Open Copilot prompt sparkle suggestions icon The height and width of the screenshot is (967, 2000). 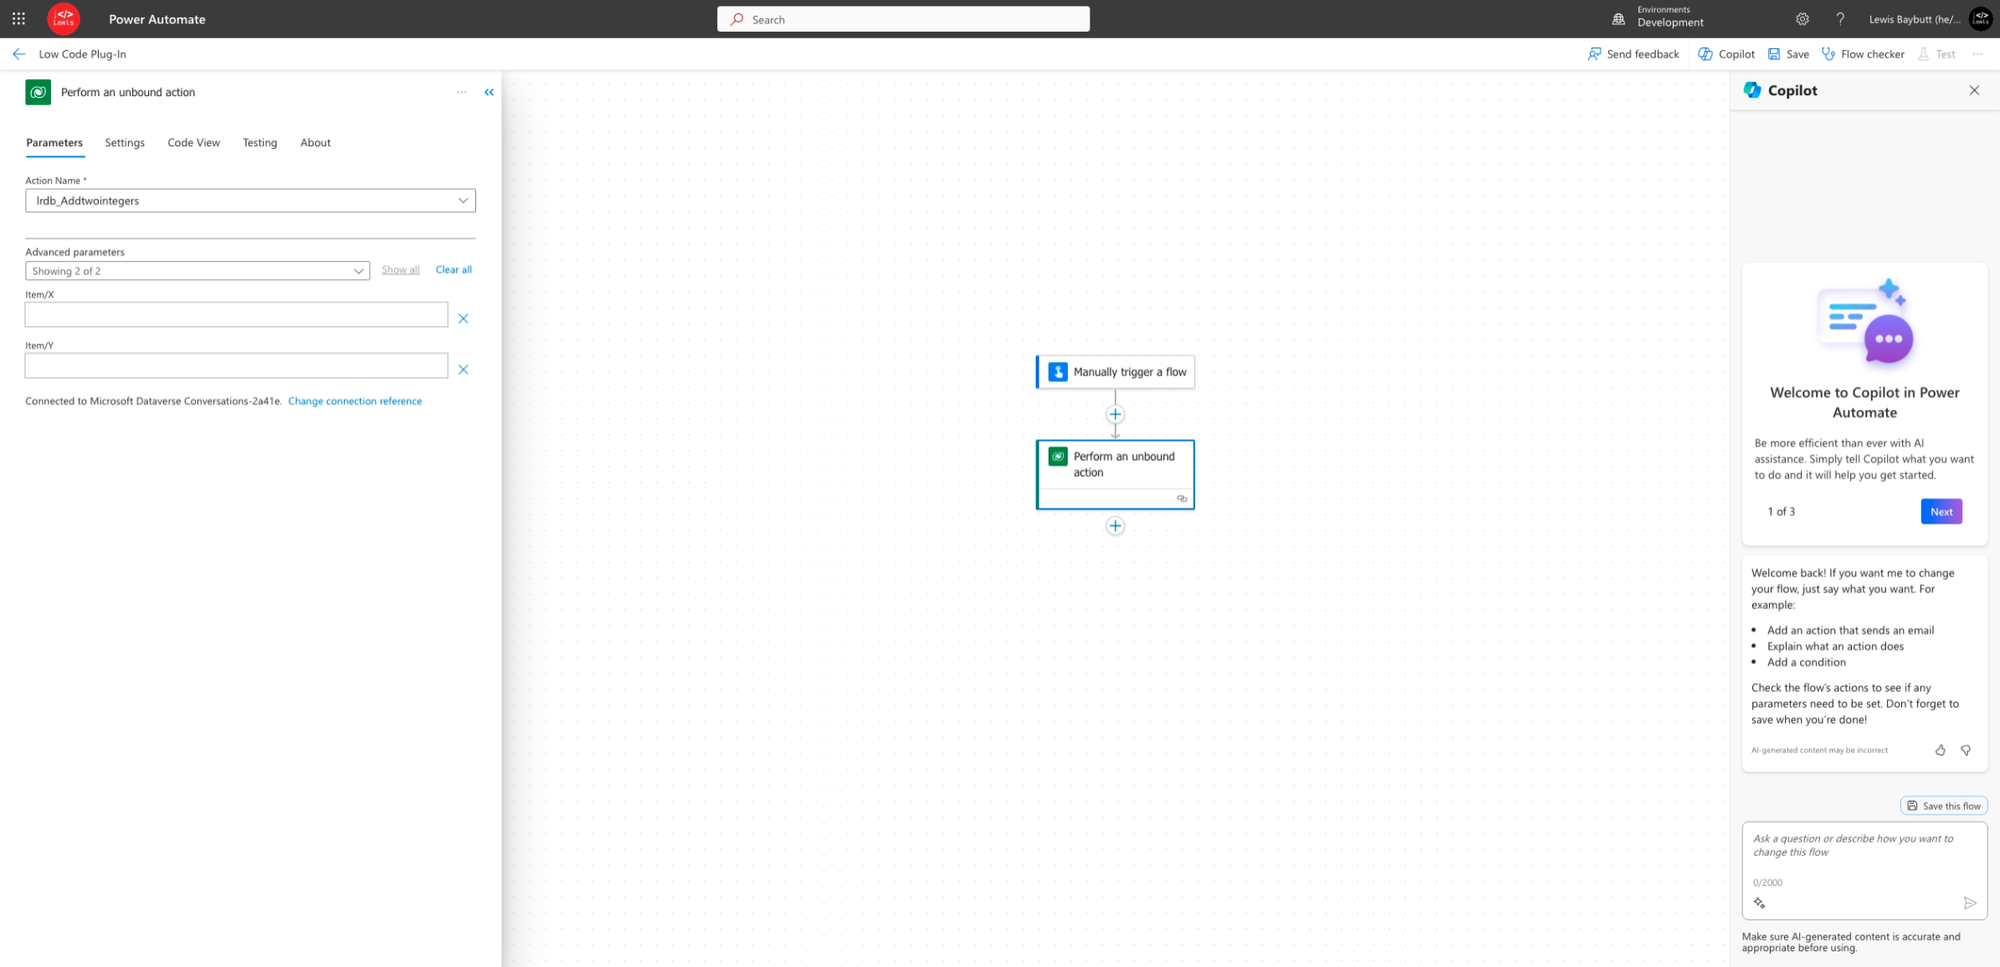(x=1760, y=903)
